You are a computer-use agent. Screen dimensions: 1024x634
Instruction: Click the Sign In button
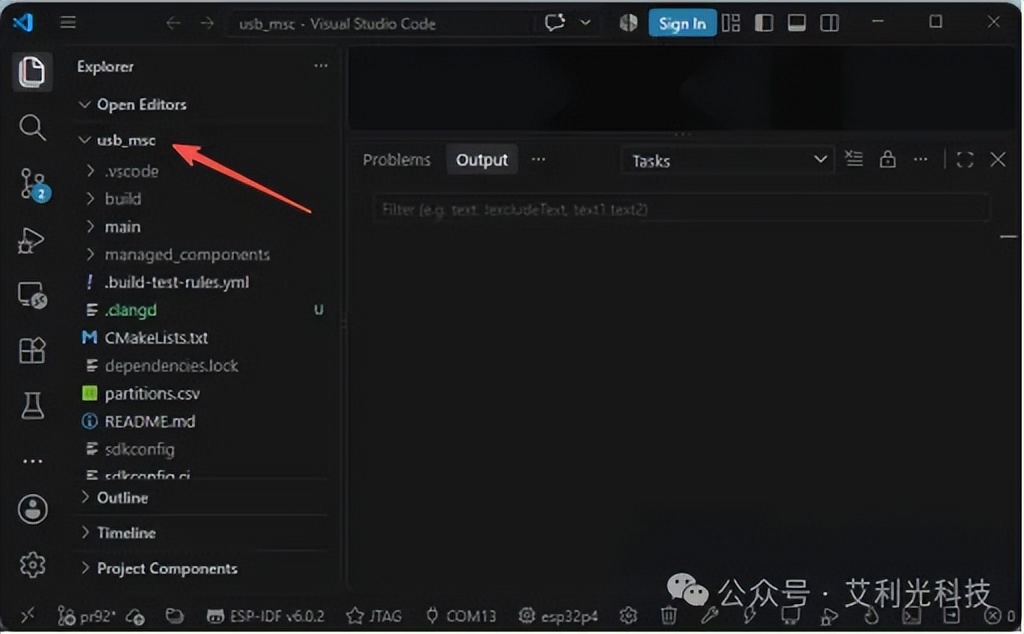click(x=682, y=24)
